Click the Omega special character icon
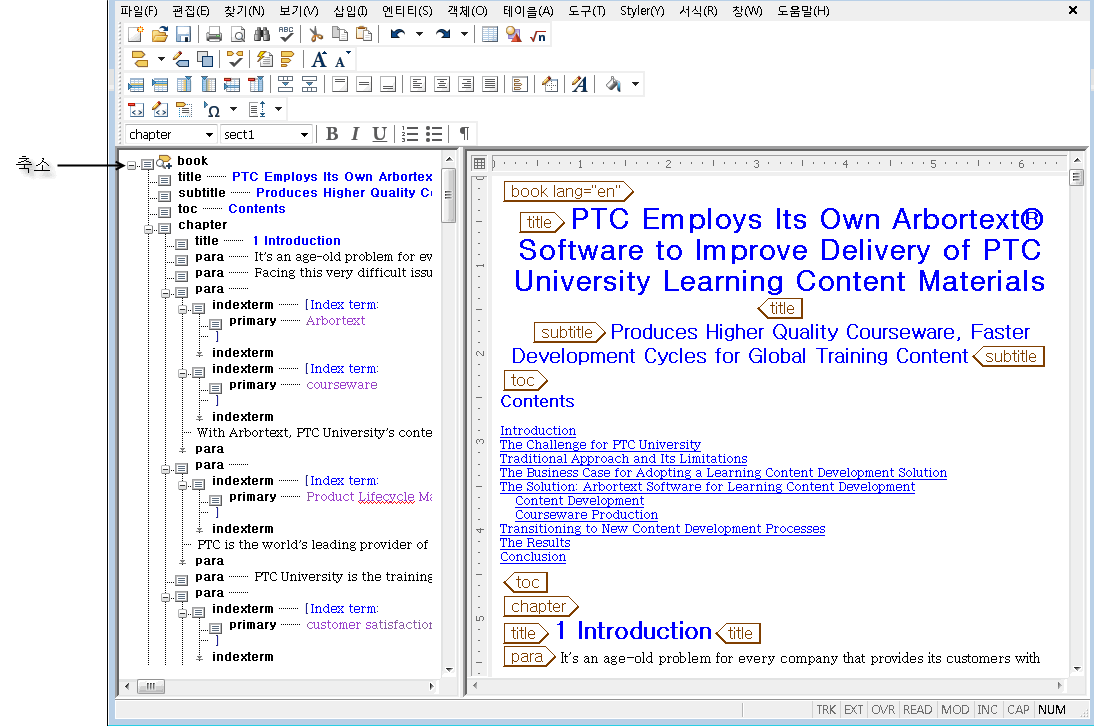The image size is (1094, 726). tap(212, 109)
